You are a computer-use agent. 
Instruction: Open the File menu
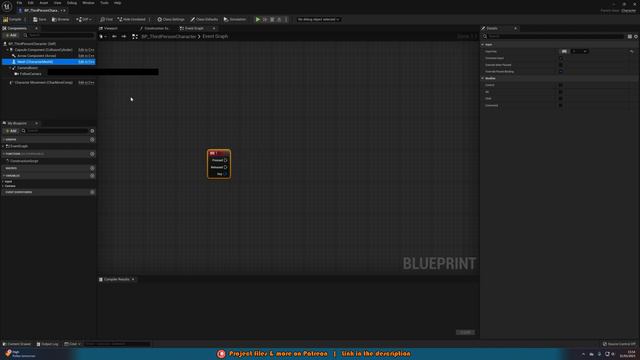point(19,3)
